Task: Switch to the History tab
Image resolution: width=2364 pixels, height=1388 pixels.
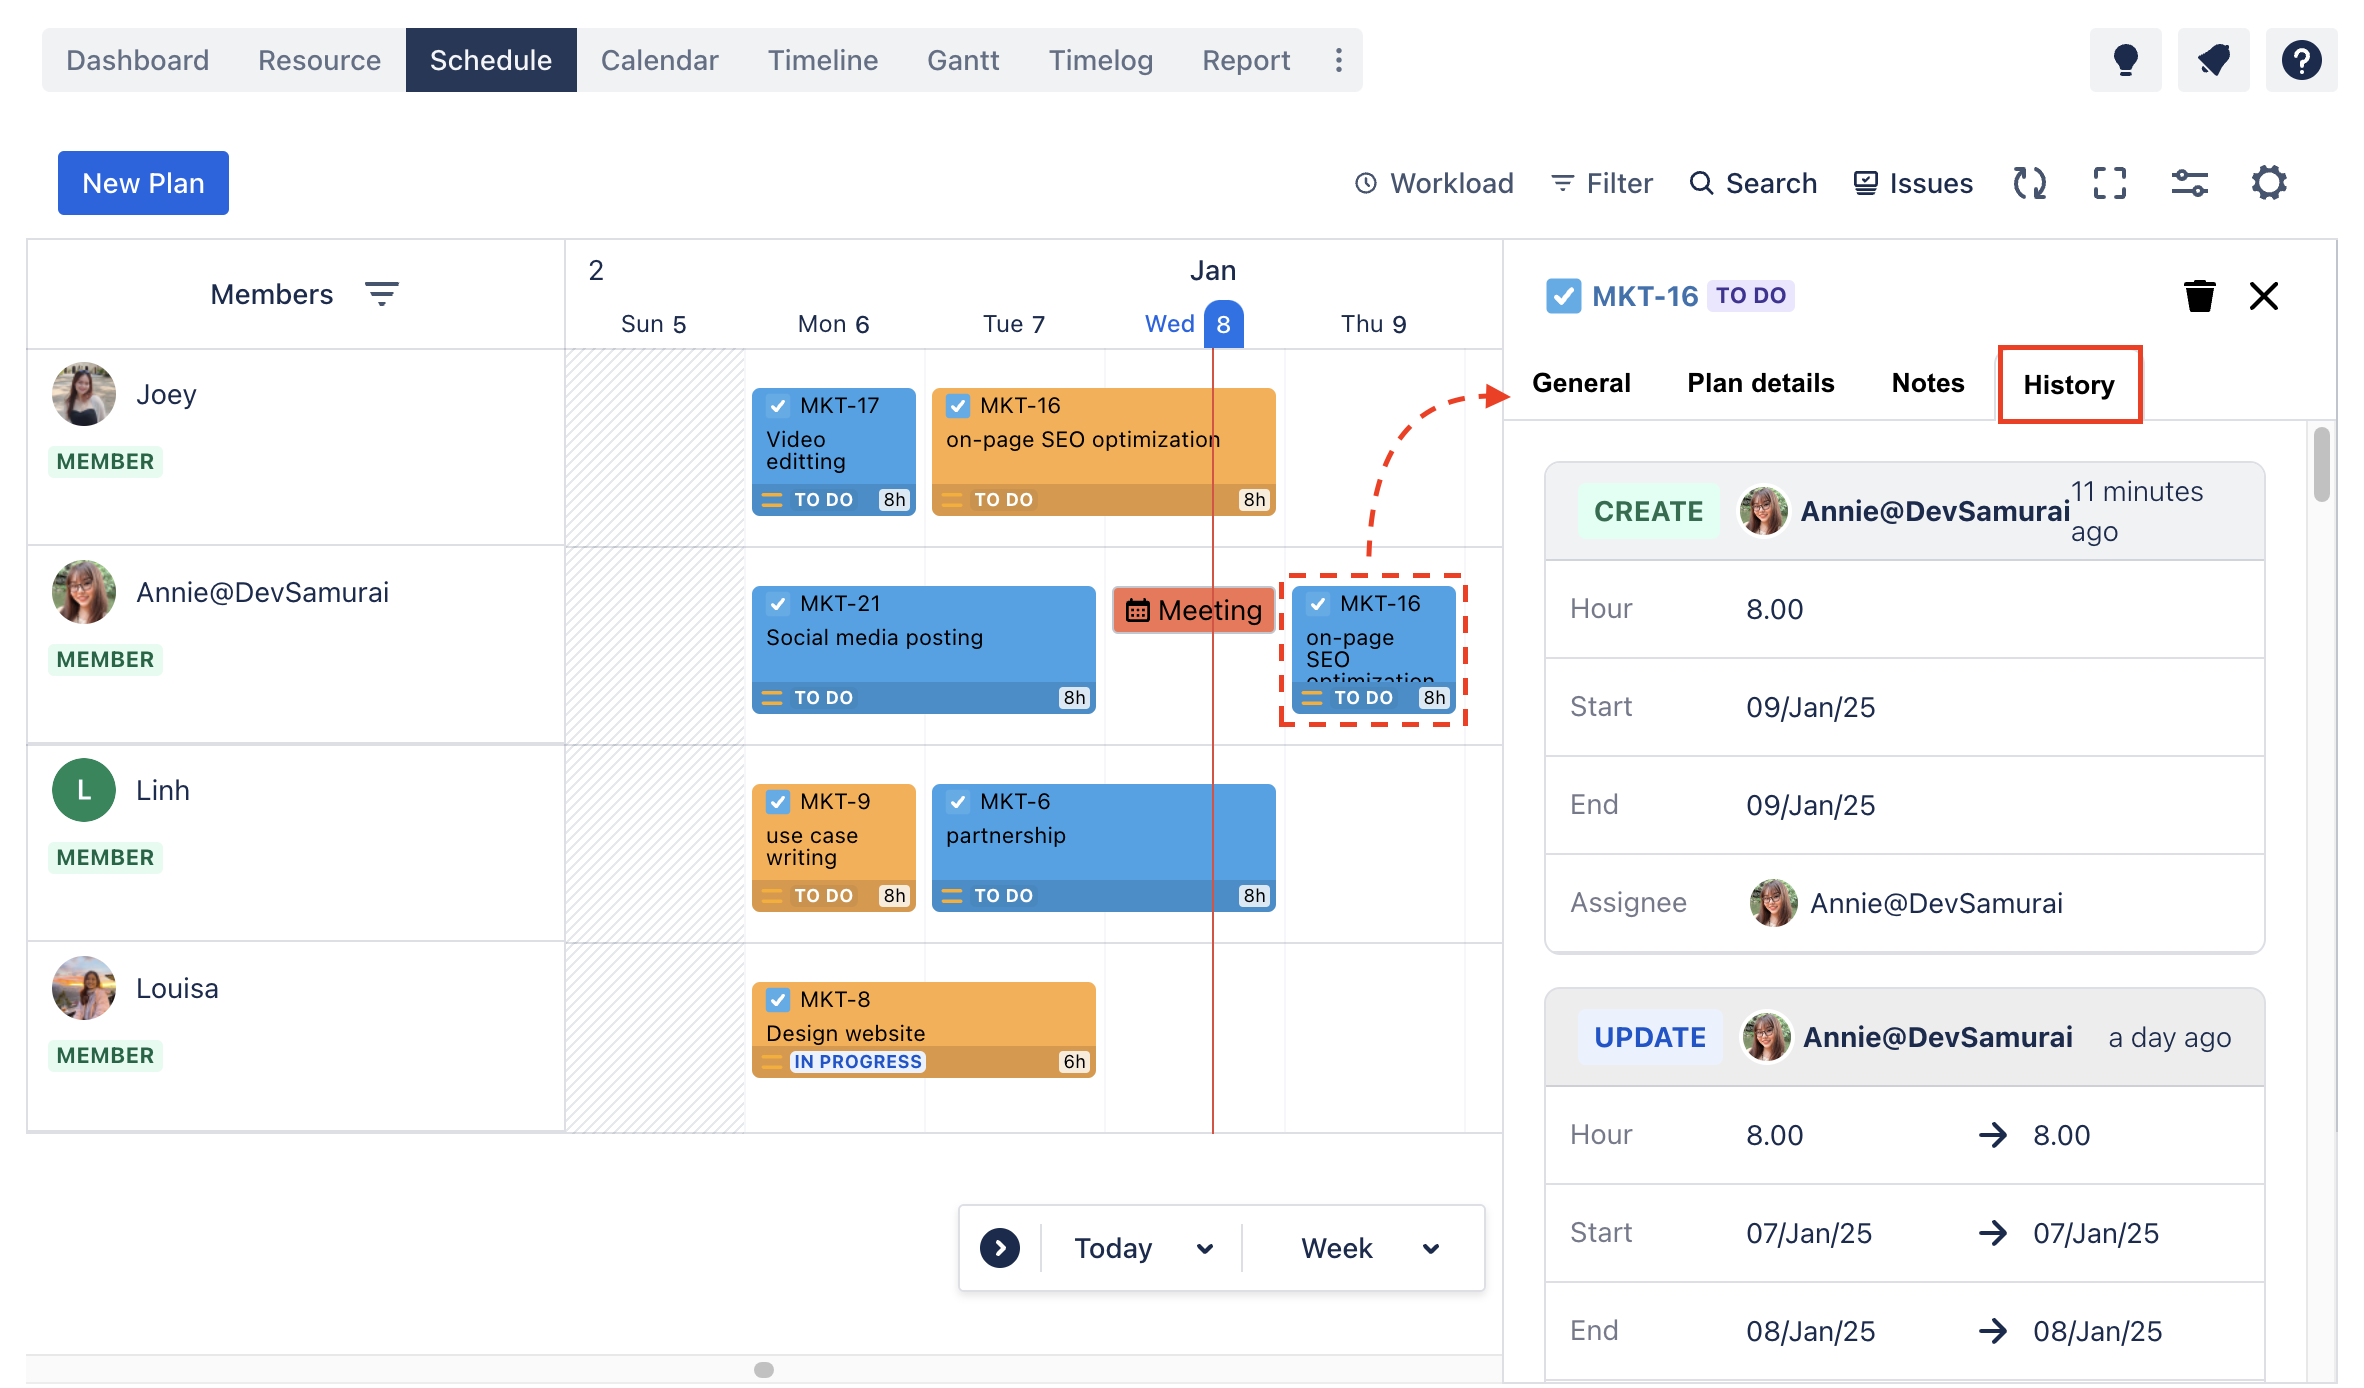Action: [2070, 383]
